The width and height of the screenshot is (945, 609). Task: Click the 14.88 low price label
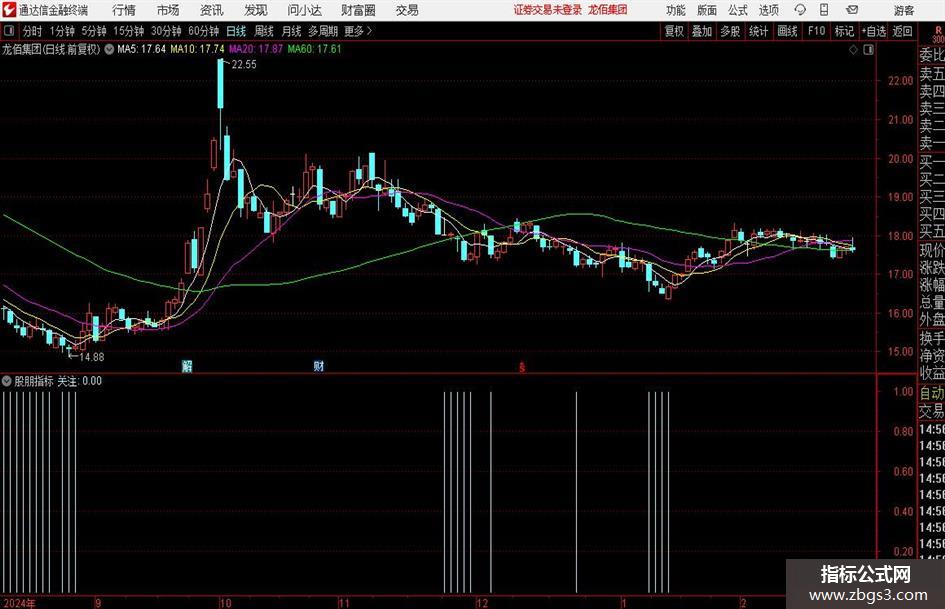coord(92,357)
